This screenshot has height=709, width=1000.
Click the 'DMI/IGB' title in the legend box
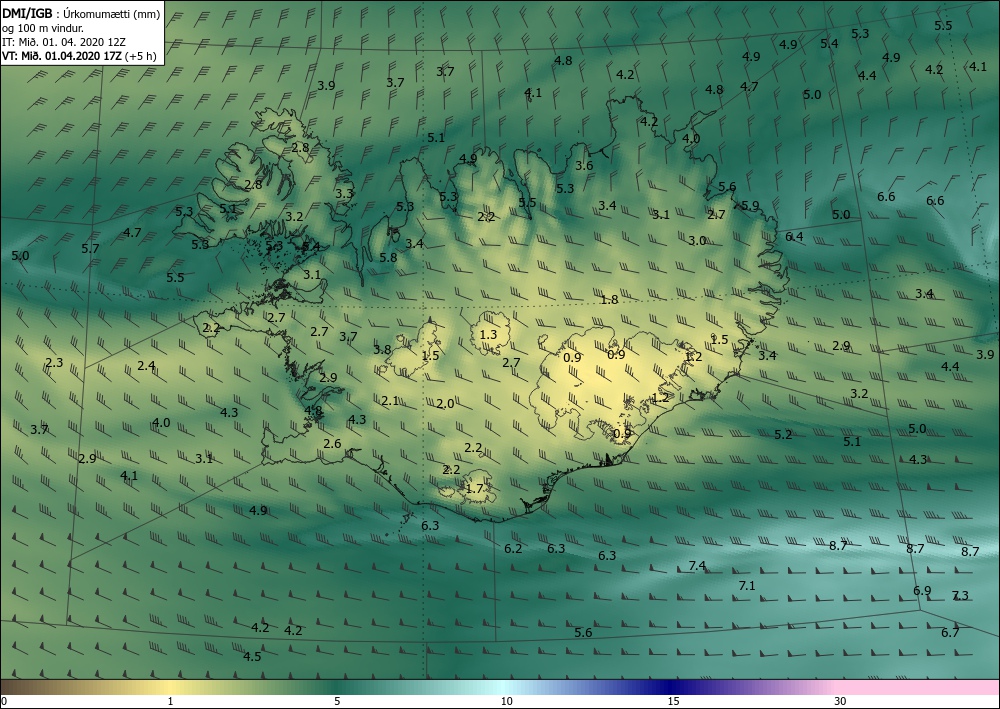pos(26,14)
